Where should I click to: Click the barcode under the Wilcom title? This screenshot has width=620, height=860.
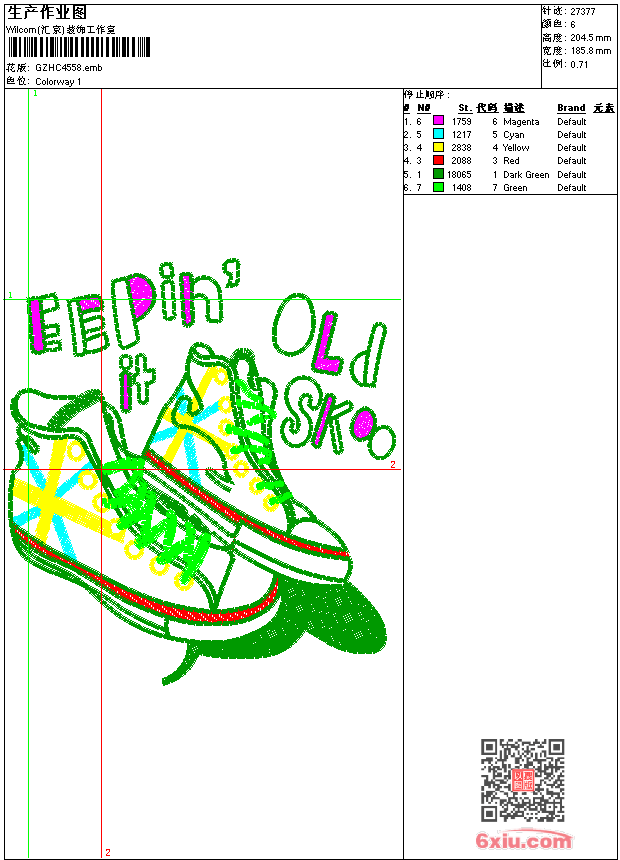[79, 48]
